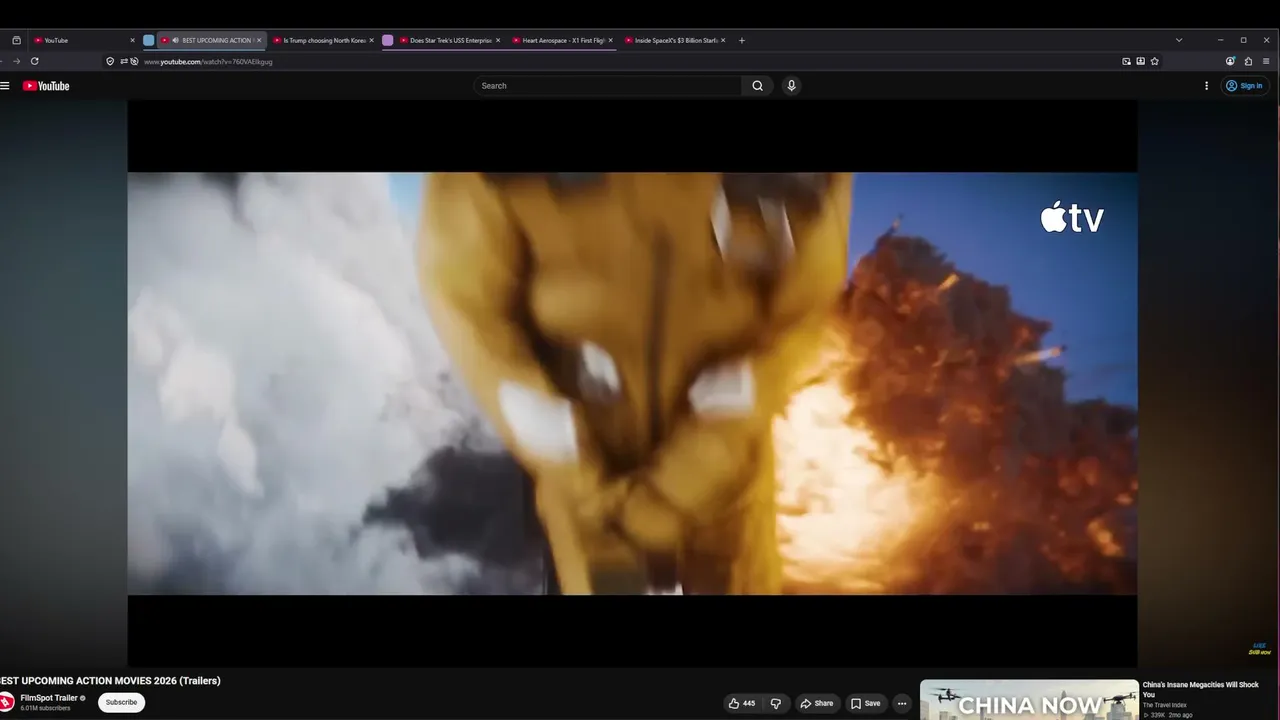Close the first YouTube tab
This screenshot has height=720, width=1280.
coord(132,40)
